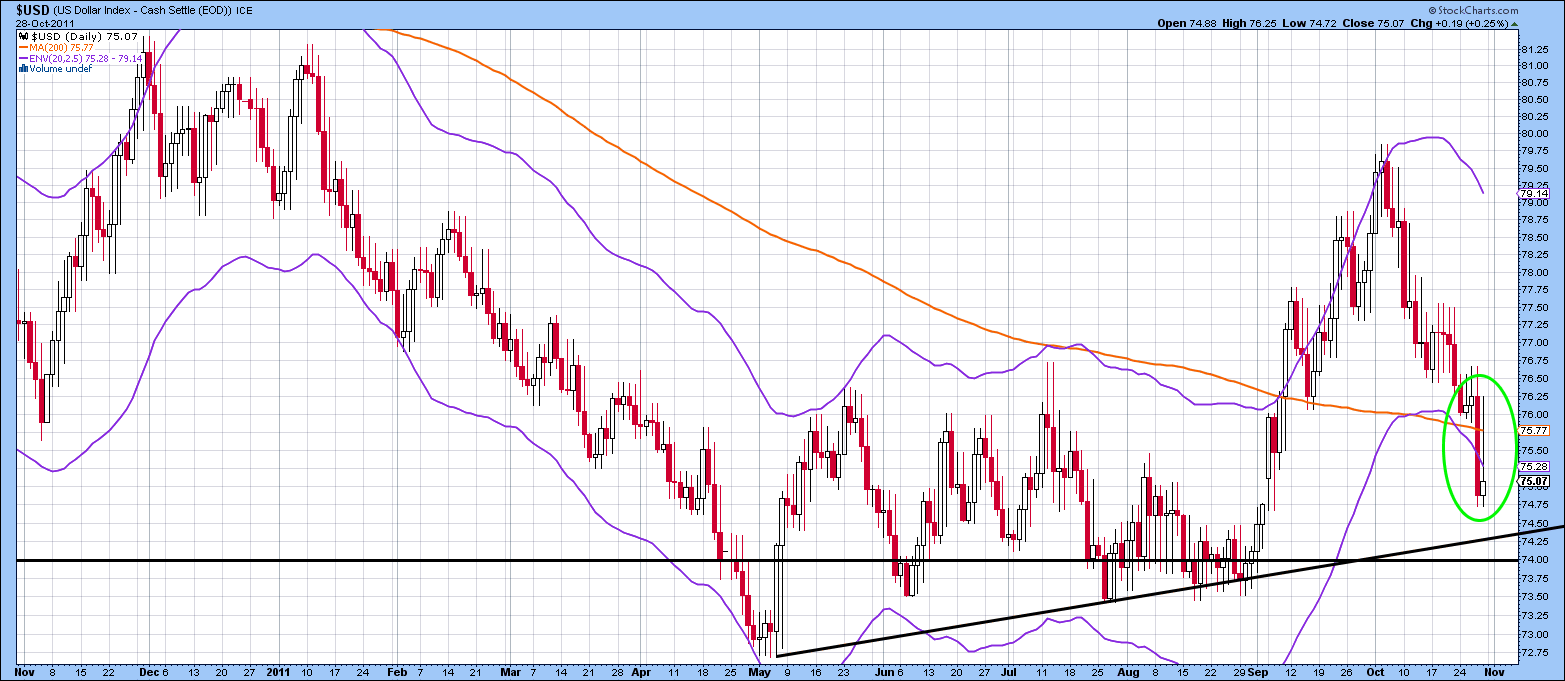
Task: Click the Feb month label on time axis
Action: (395, 671)
